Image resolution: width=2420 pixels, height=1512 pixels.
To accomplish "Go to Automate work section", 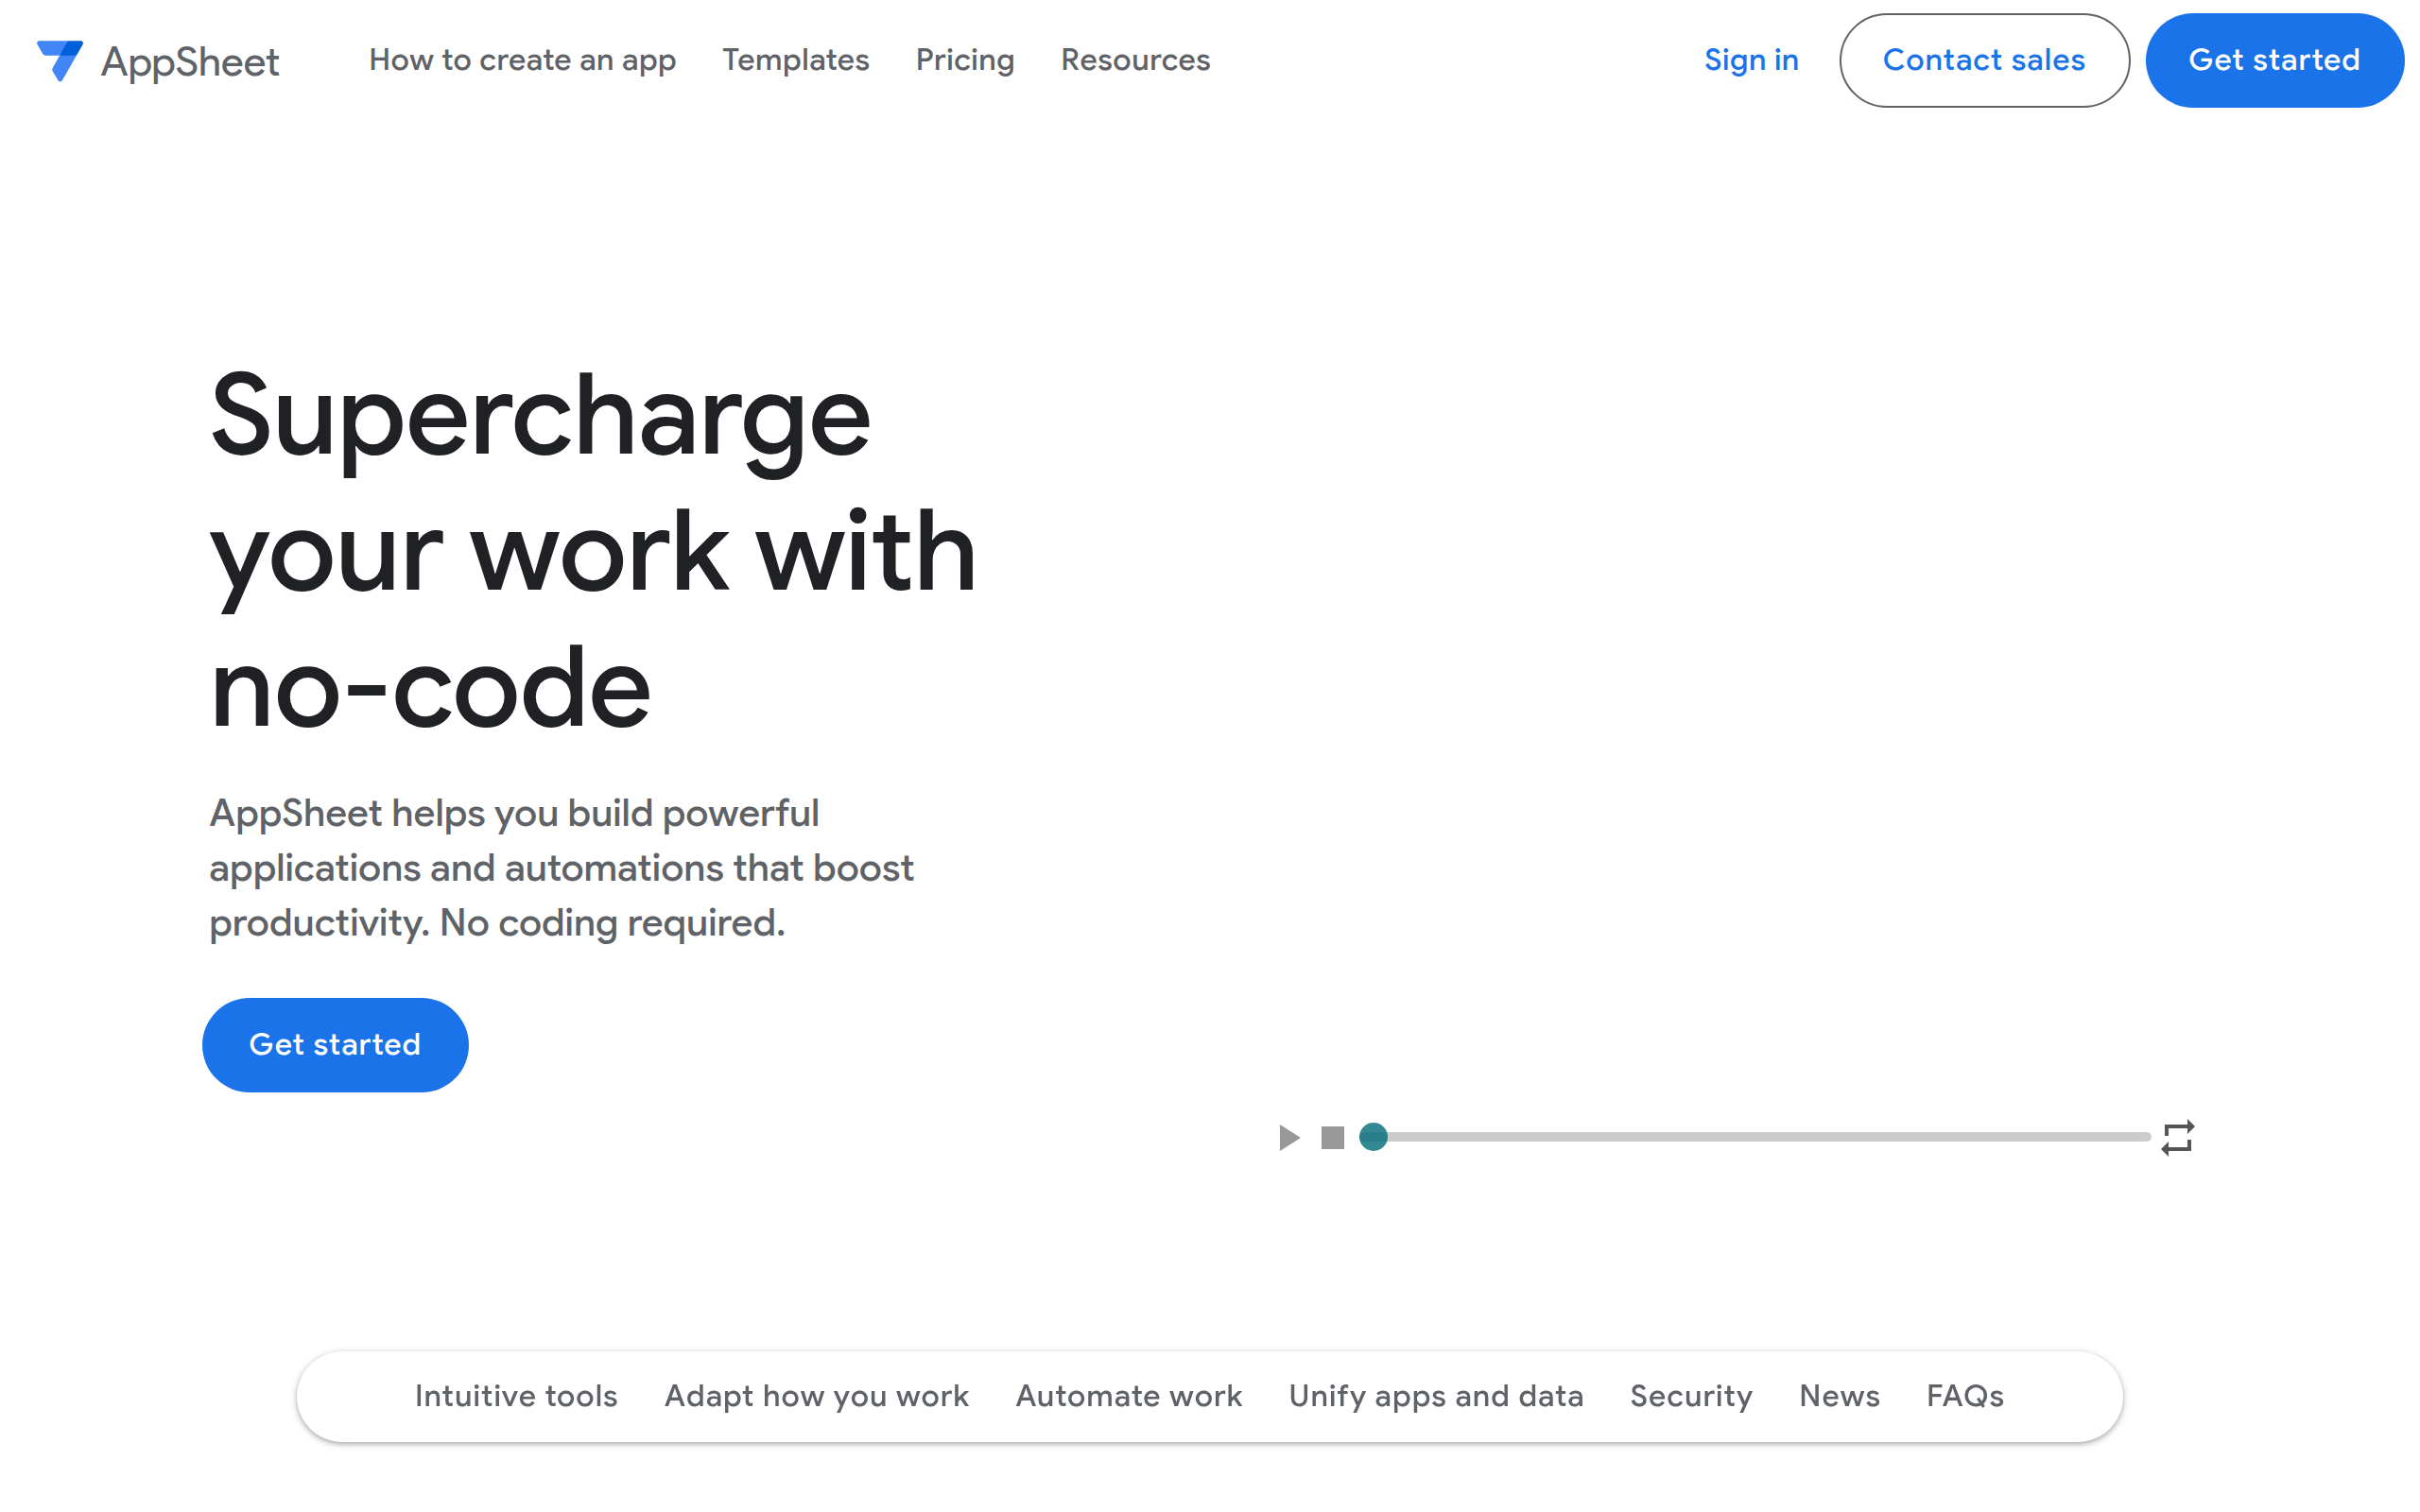I will (1128, 1396).
